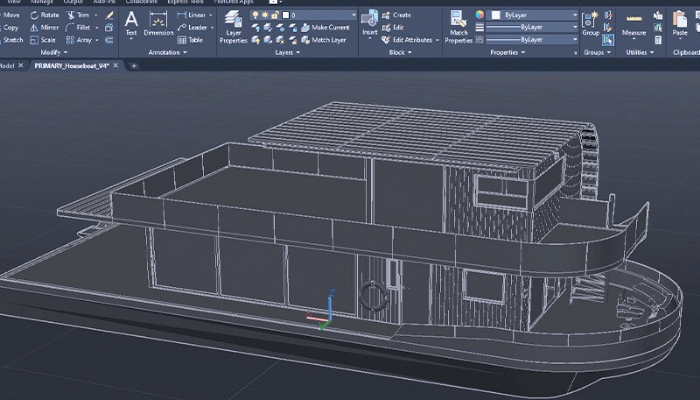Insert a Table

point(190,40)
